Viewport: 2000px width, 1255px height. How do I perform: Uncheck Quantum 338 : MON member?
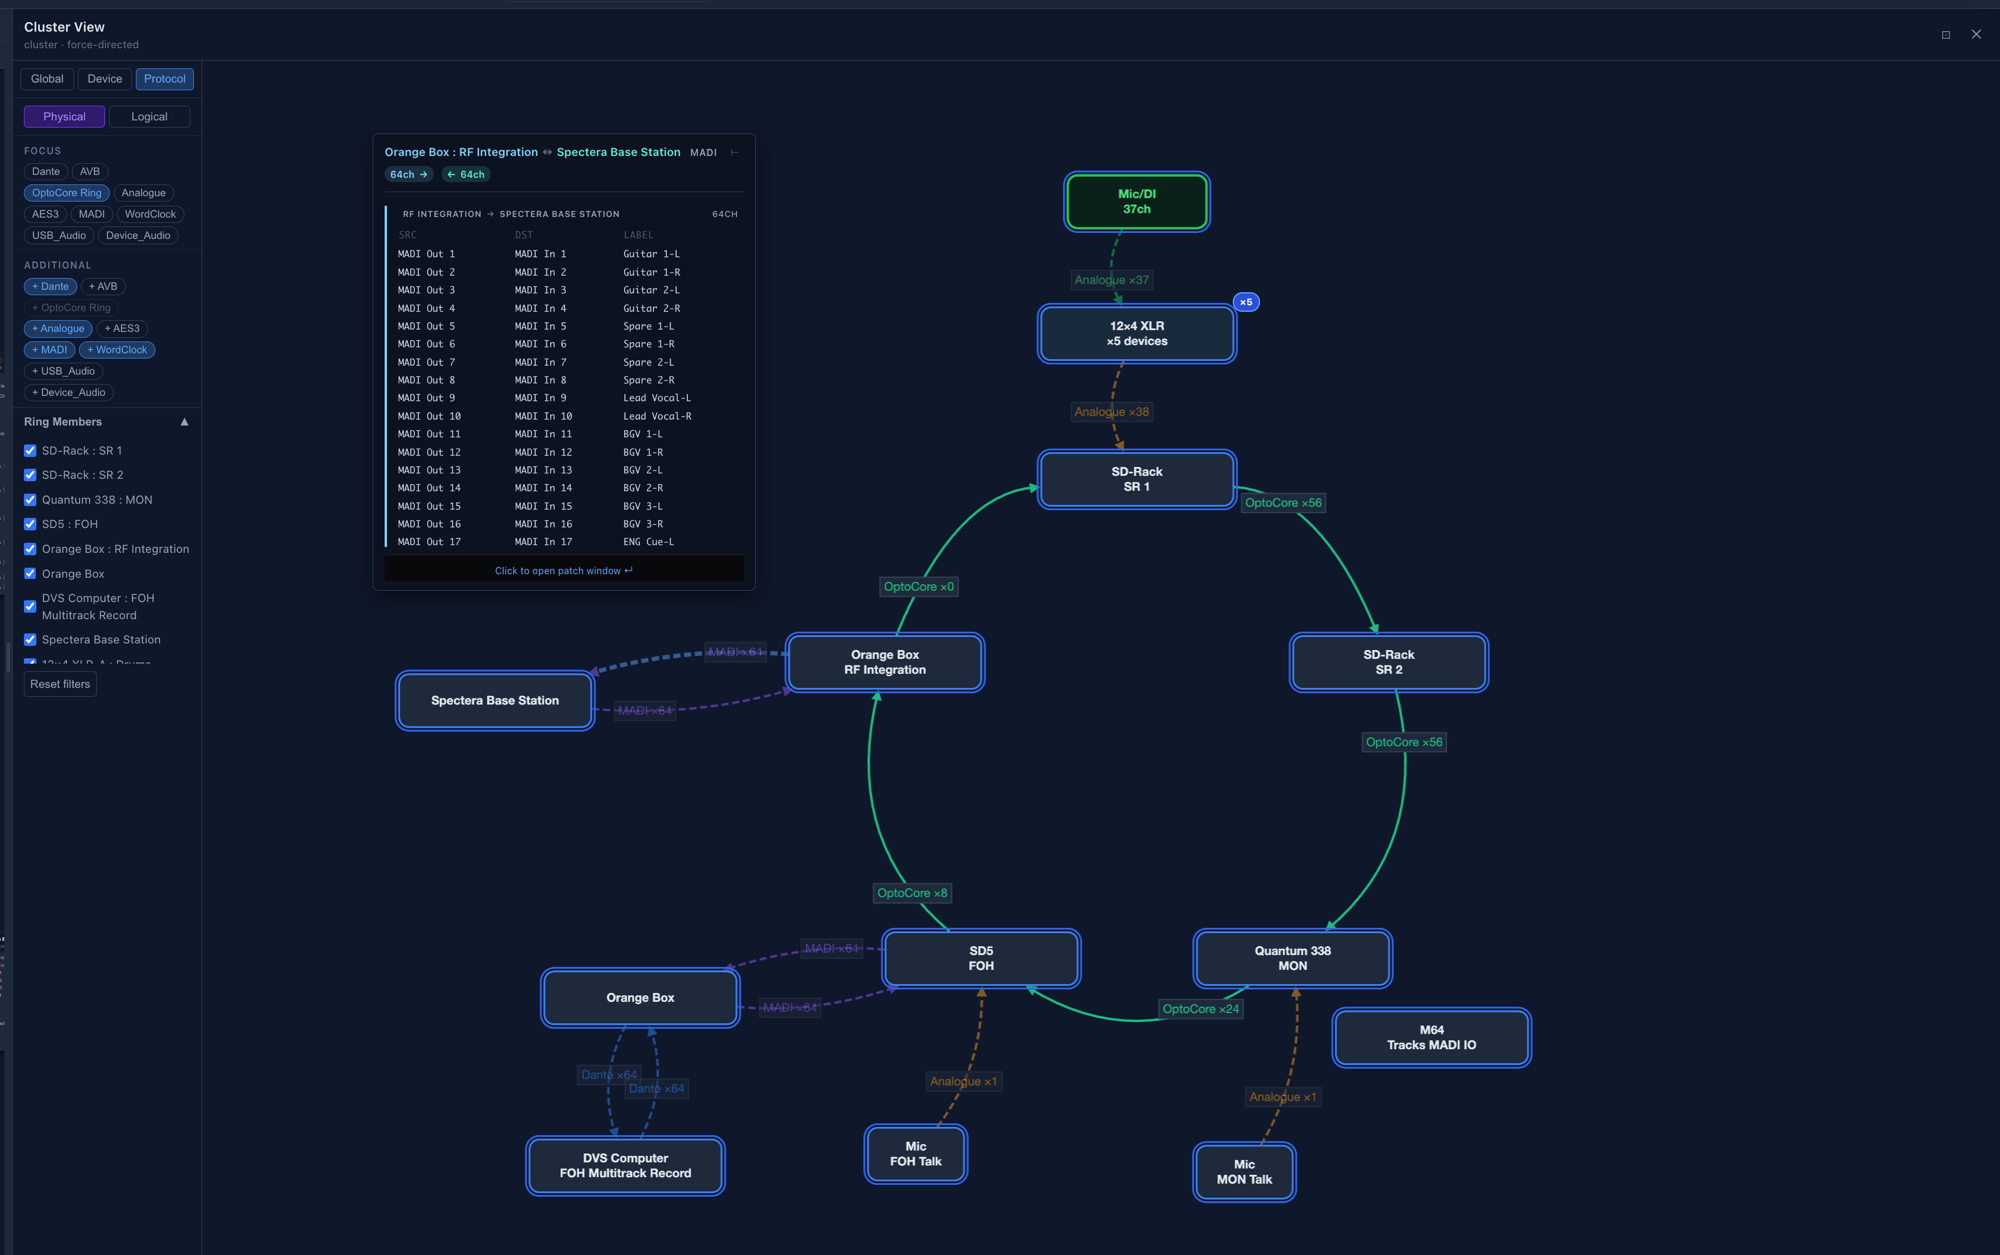[x=30, y=500]
